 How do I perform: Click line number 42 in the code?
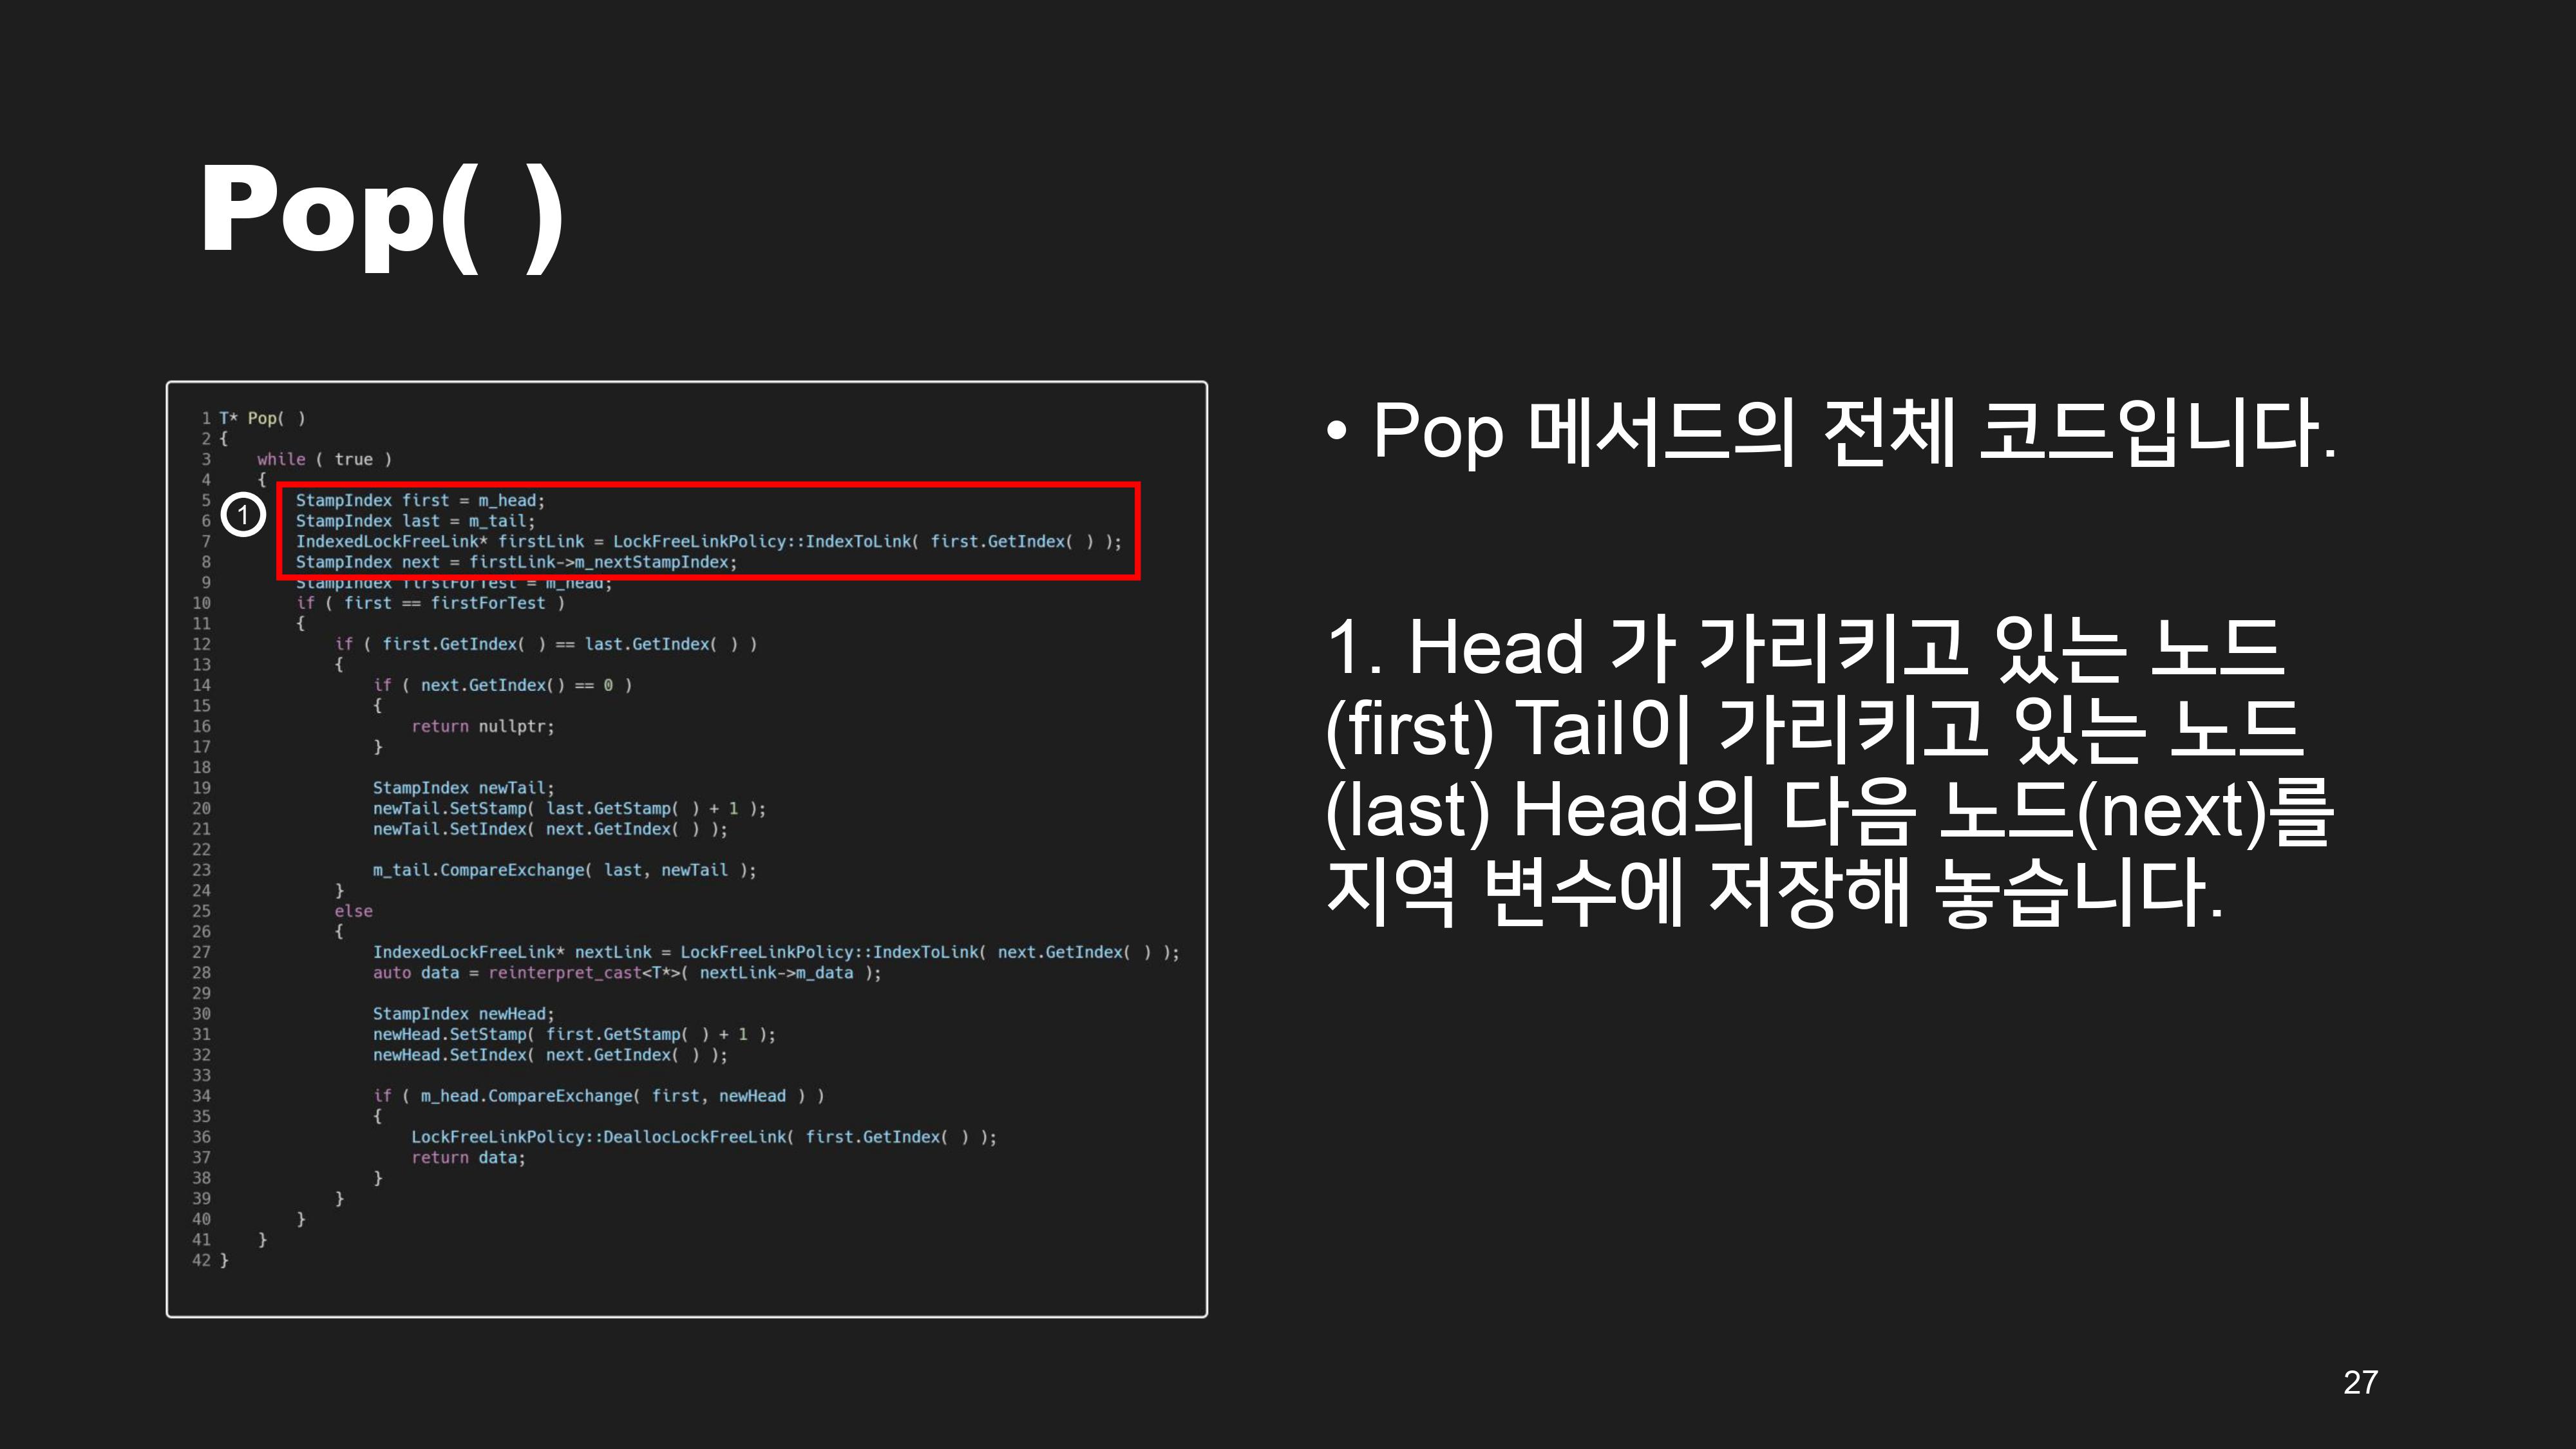pos(201,1260)
